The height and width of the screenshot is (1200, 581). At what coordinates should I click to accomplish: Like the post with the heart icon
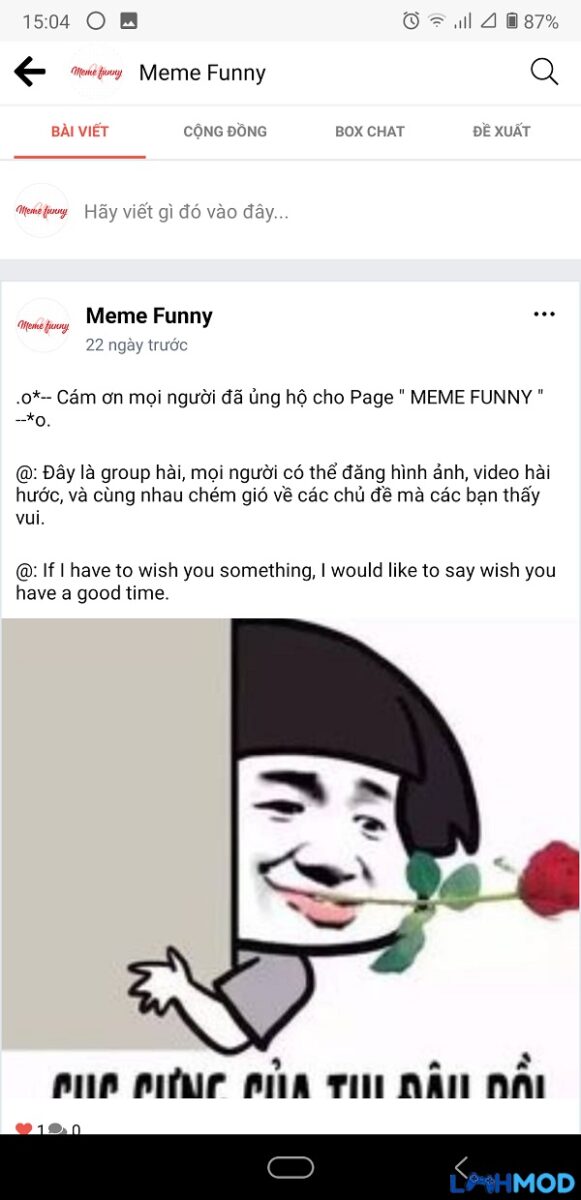(23, 1130)
